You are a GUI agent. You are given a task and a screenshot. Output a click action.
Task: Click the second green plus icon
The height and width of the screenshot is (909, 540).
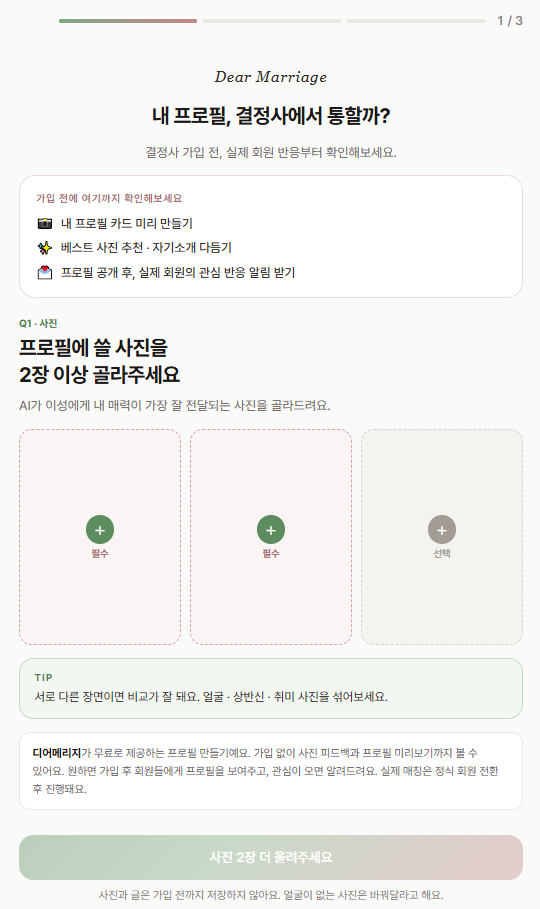click(x=271, y=529)
